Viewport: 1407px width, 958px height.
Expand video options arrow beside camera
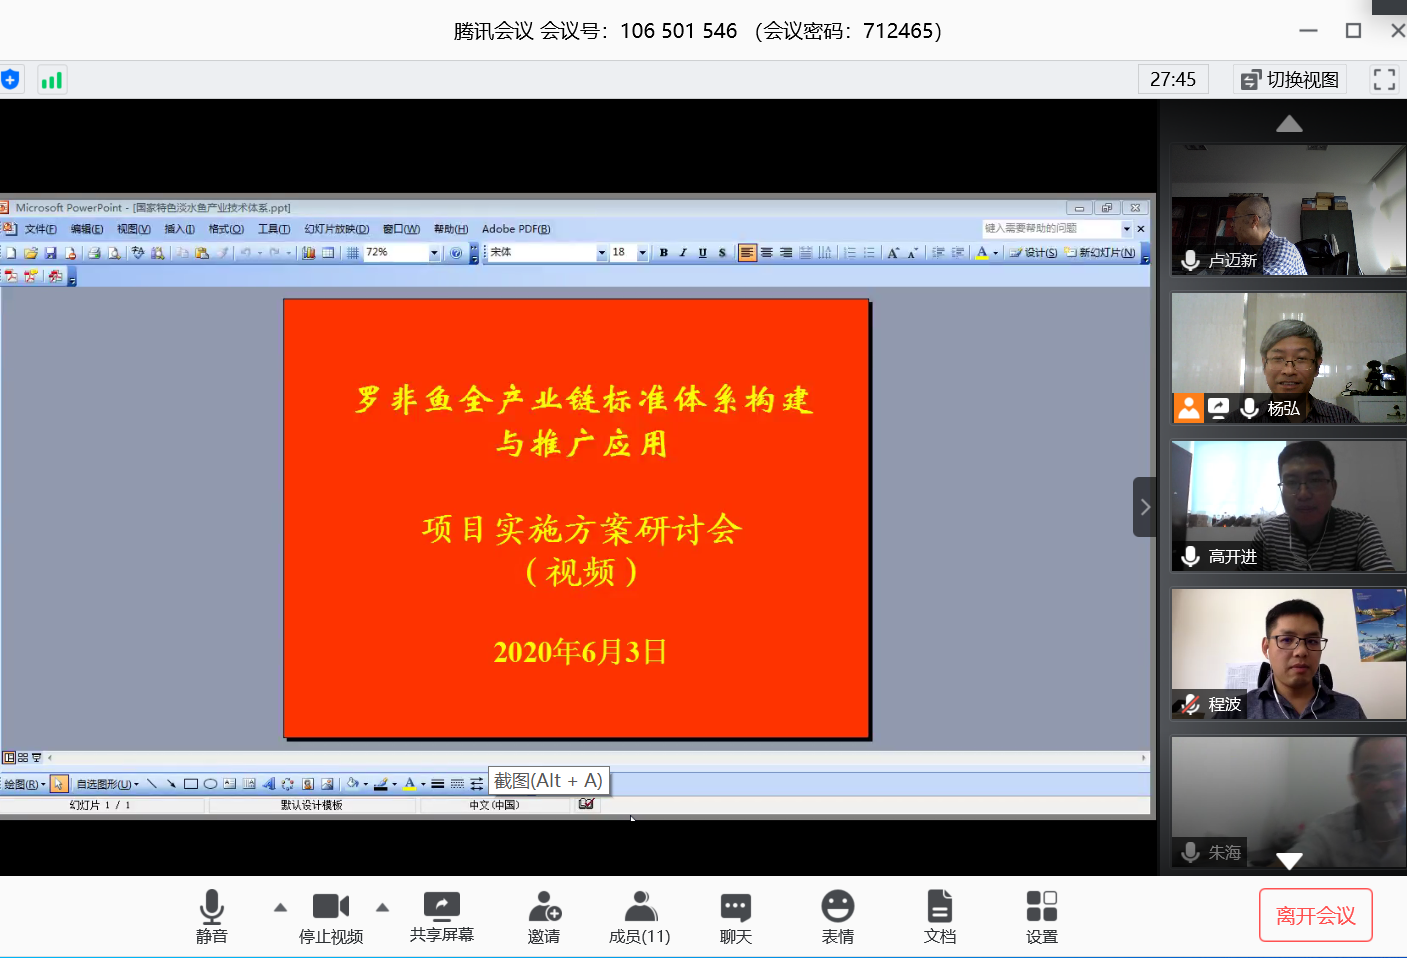[382, 908]
